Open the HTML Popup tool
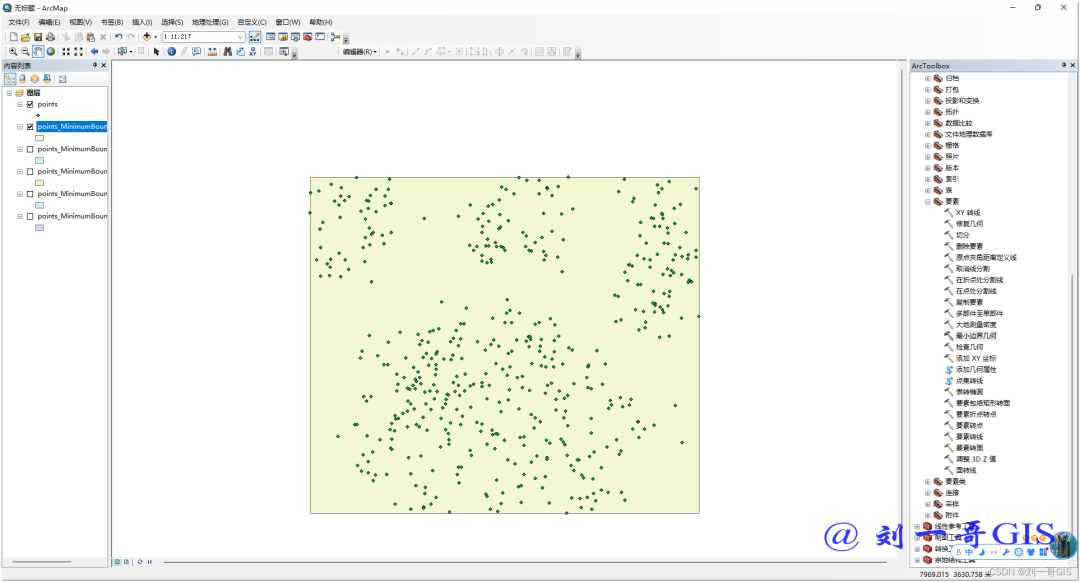This screenshot has width=1080, height=582. pos(196,52)
